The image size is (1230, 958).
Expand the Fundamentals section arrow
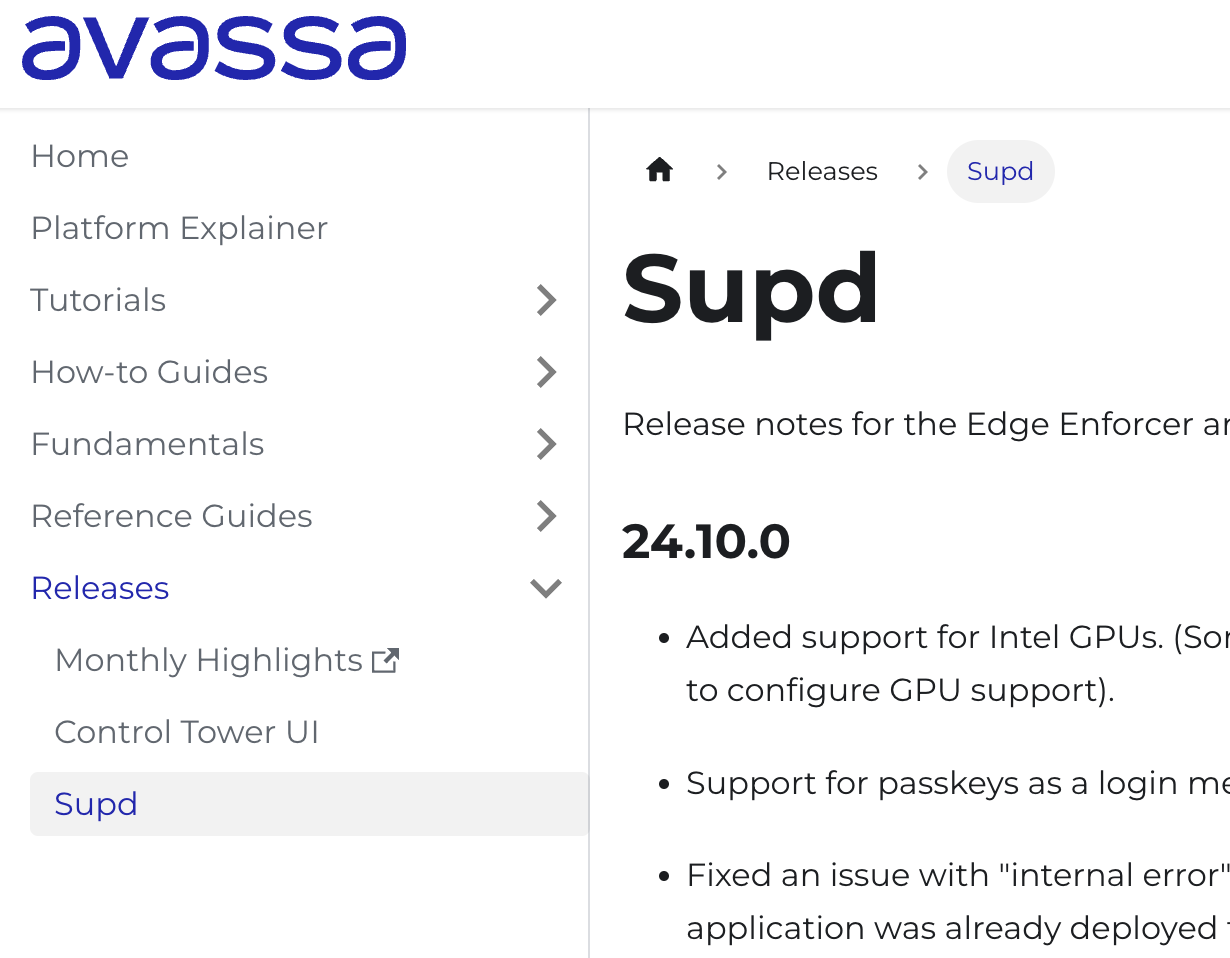(546, 444)
